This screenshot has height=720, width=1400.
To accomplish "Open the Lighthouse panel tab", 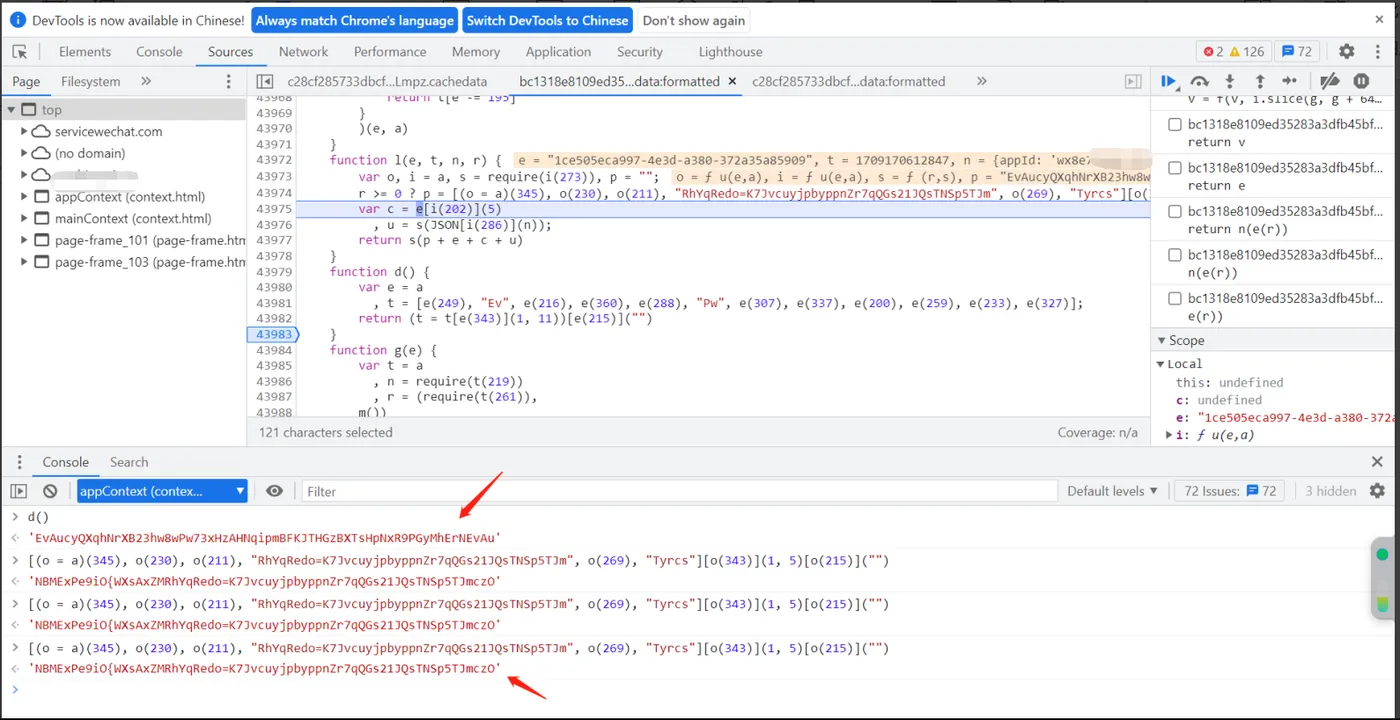I will tap(730, 52).
